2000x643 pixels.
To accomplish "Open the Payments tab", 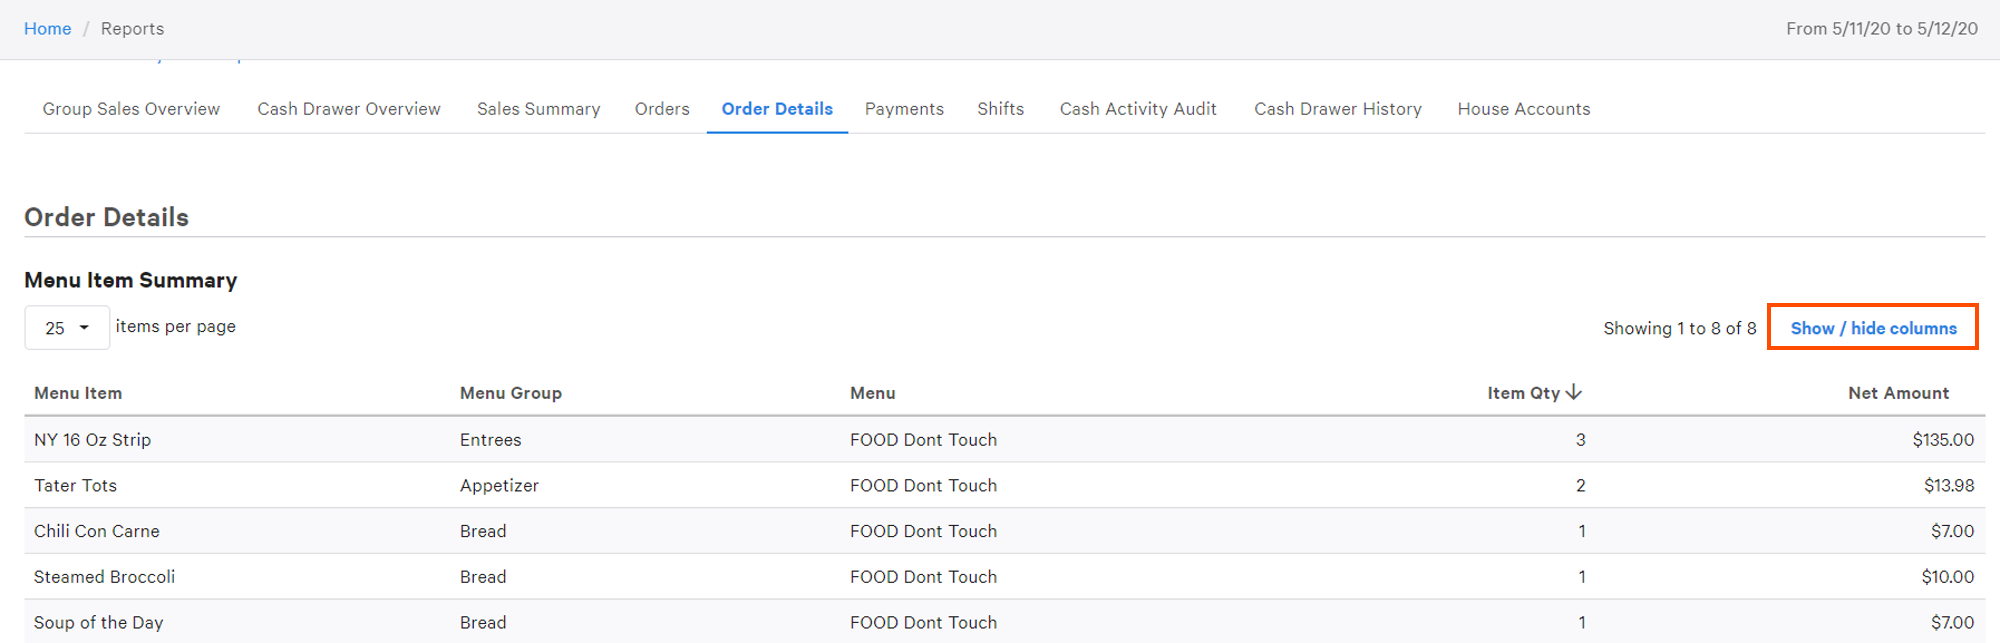I will pos(904,109).
